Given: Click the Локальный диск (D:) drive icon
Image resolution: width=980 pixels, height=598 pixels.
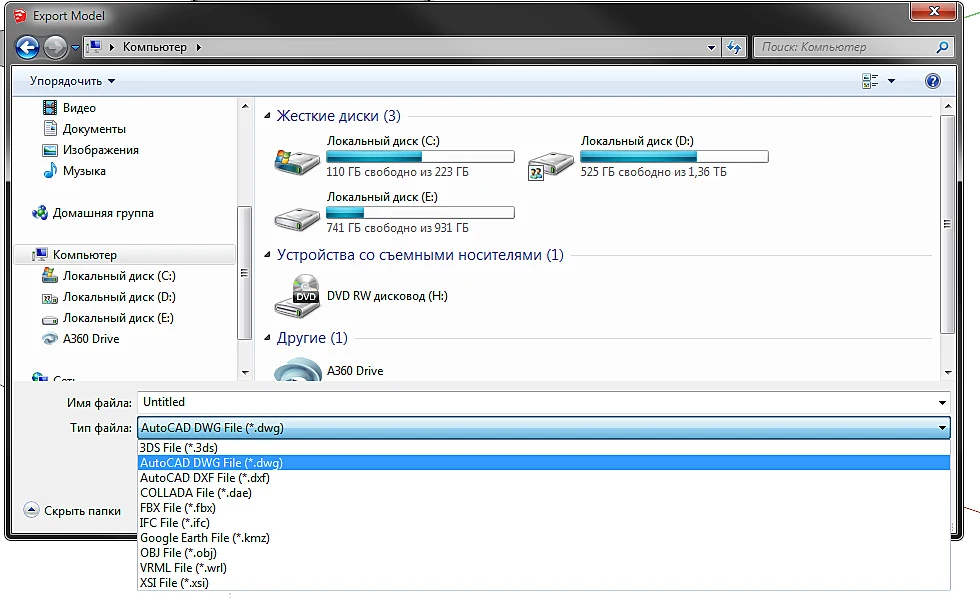Looking at the screenshot, I should point(550,165).
